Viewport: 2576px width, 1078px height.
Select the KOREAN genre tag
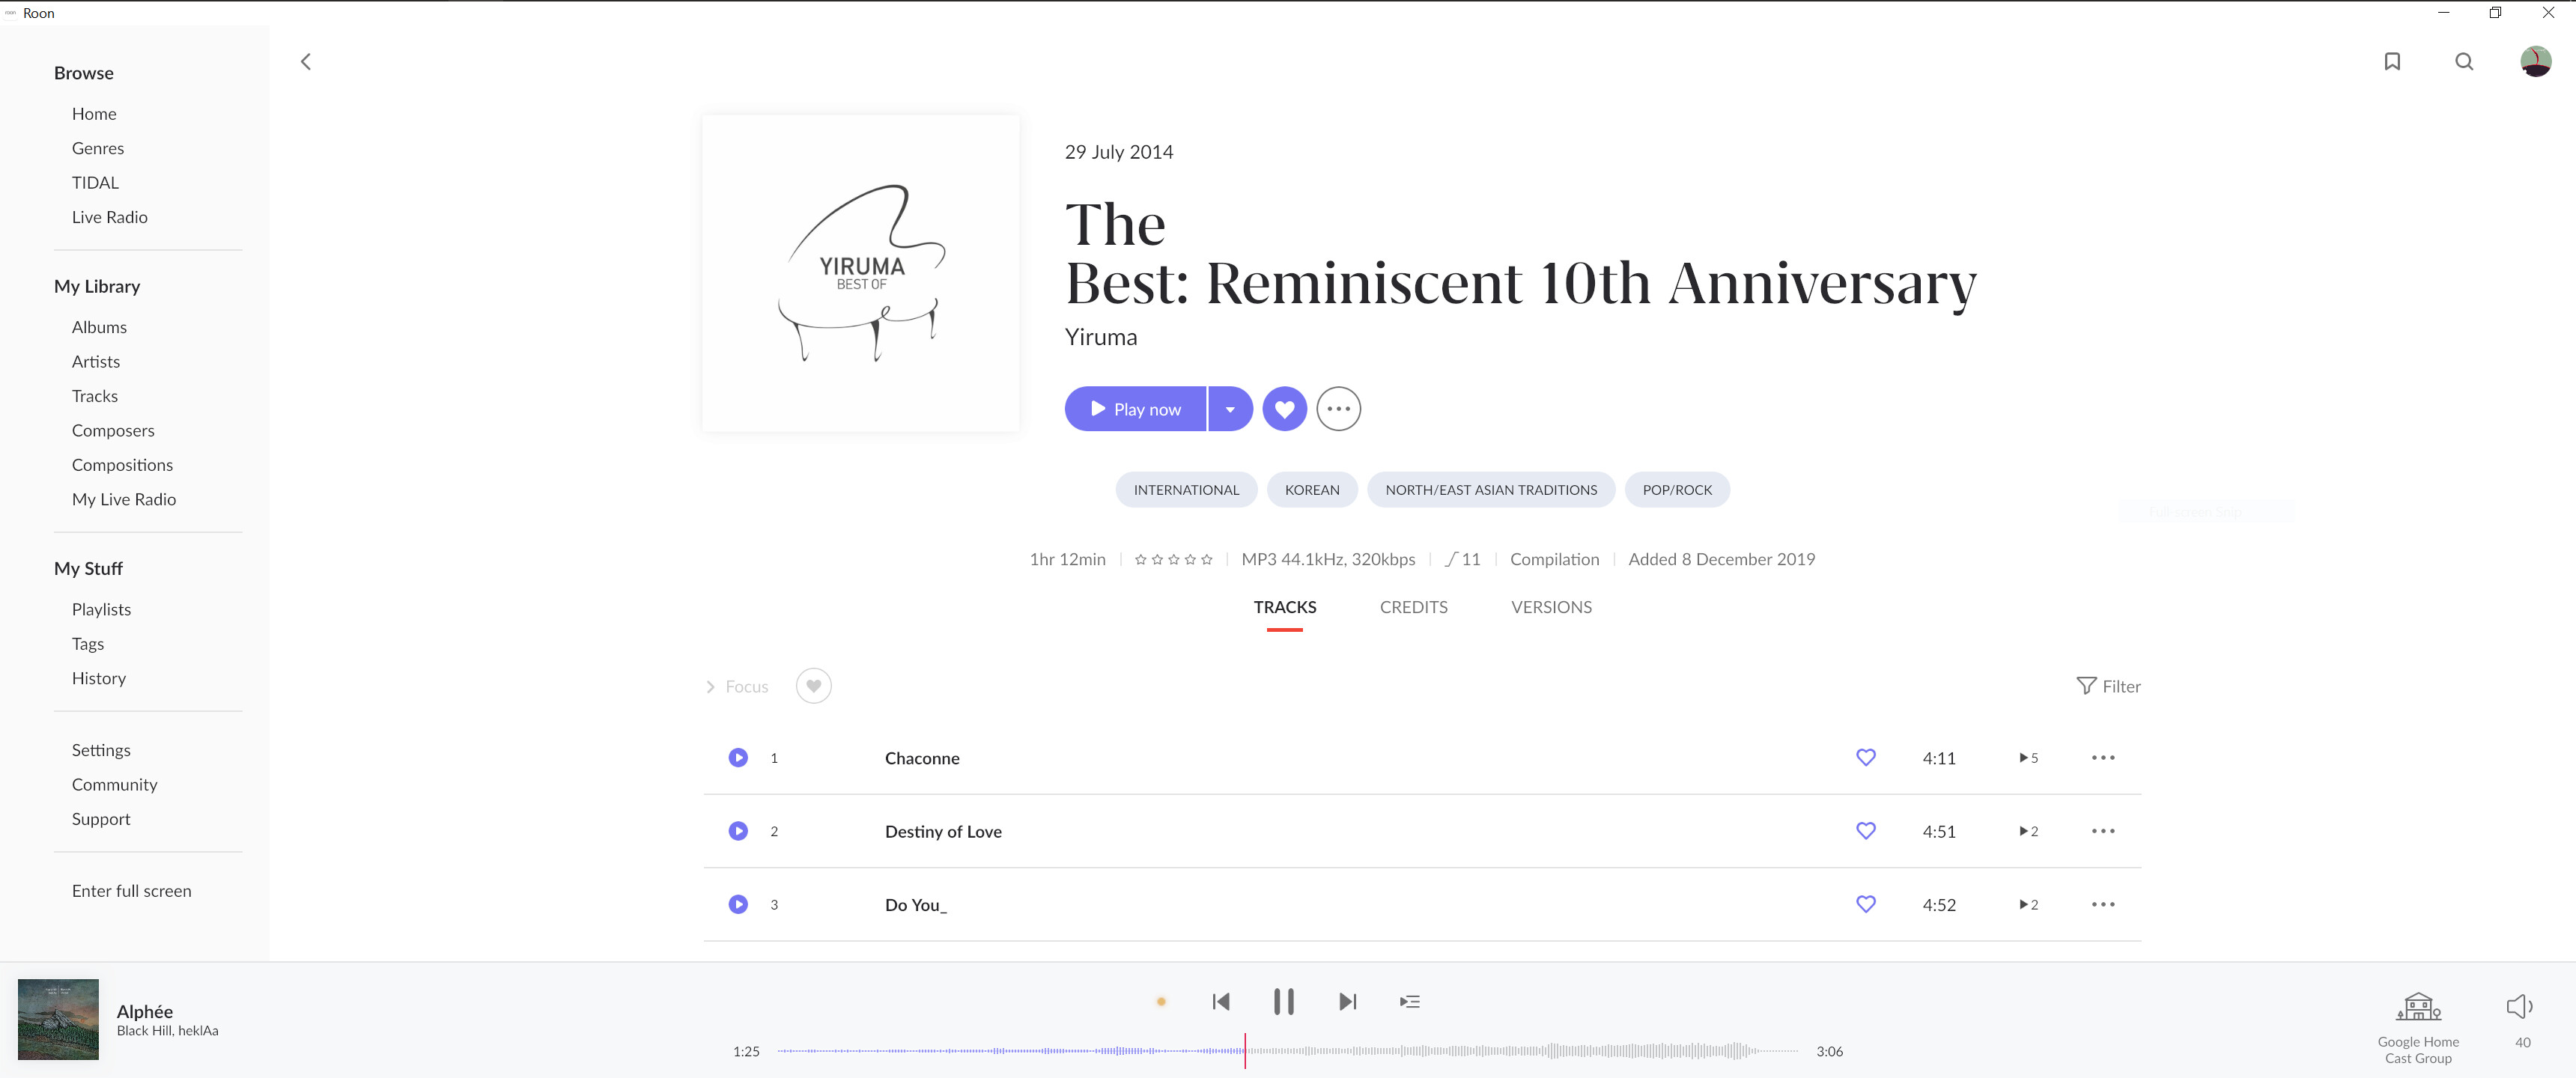click(1312, 490)
